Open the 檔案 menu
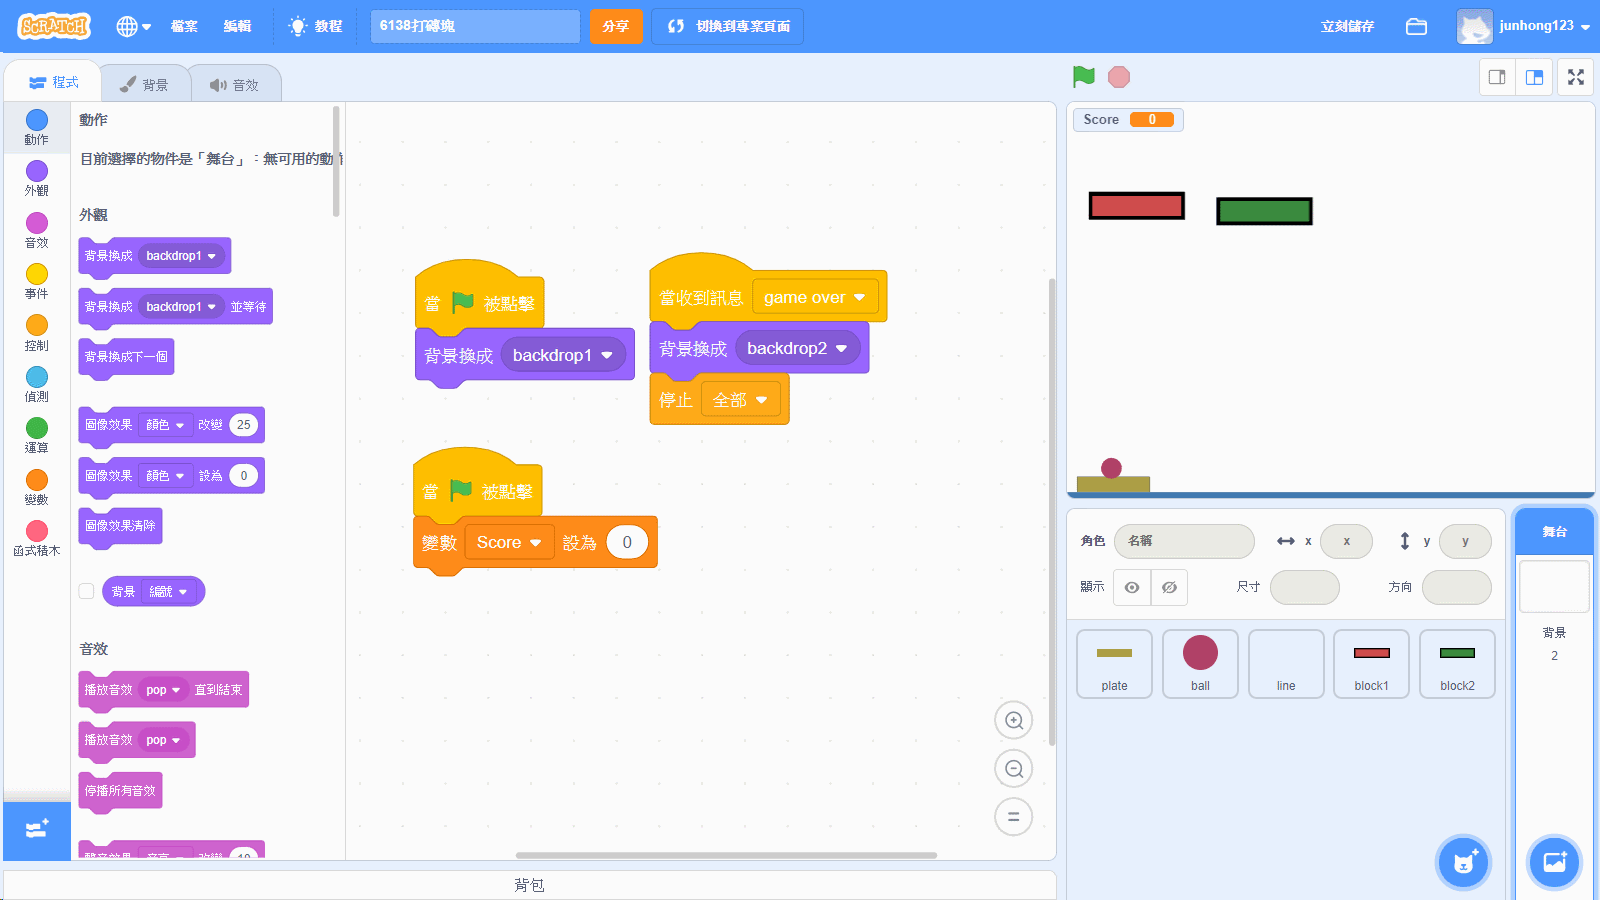Viewport: 1600px width, 900px height. [x=184, y=27]
